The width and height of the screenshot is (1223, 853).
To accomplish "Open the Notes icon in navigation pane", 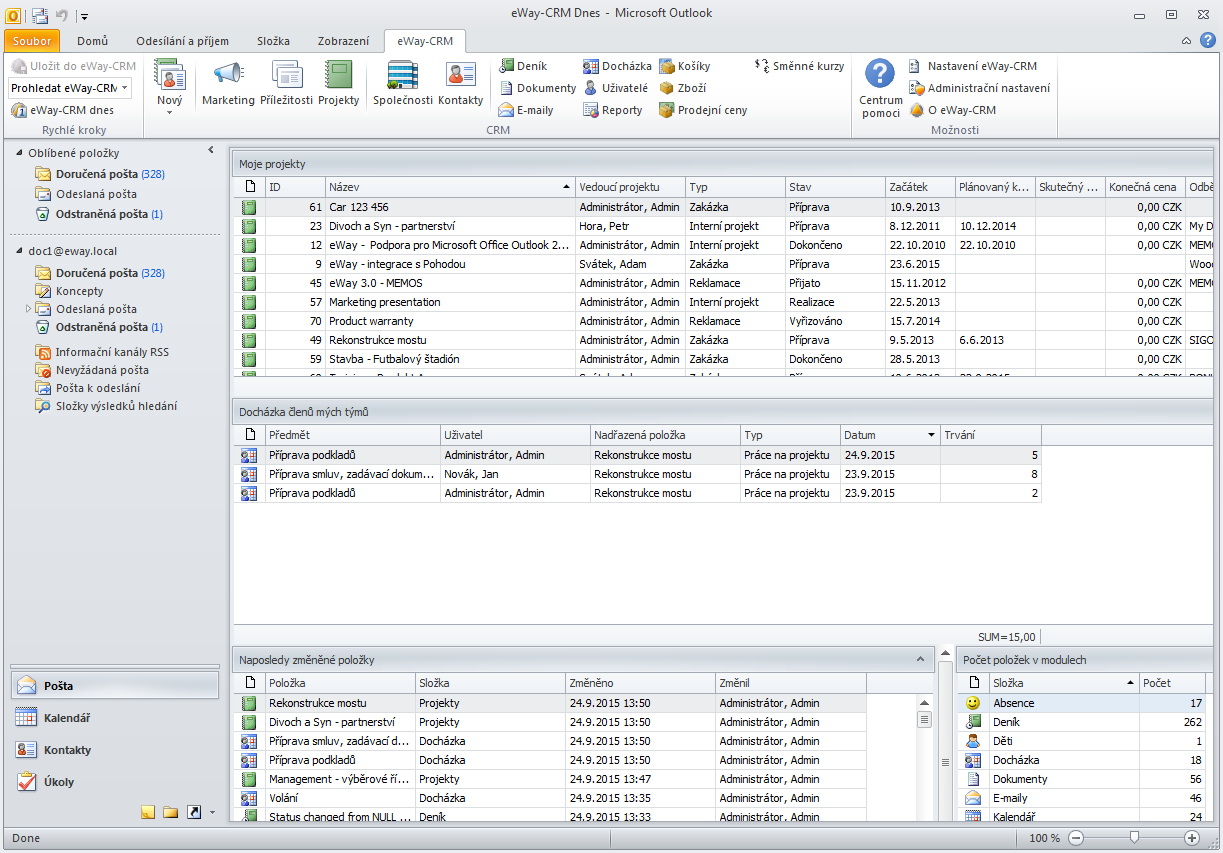I will point(148,812).
